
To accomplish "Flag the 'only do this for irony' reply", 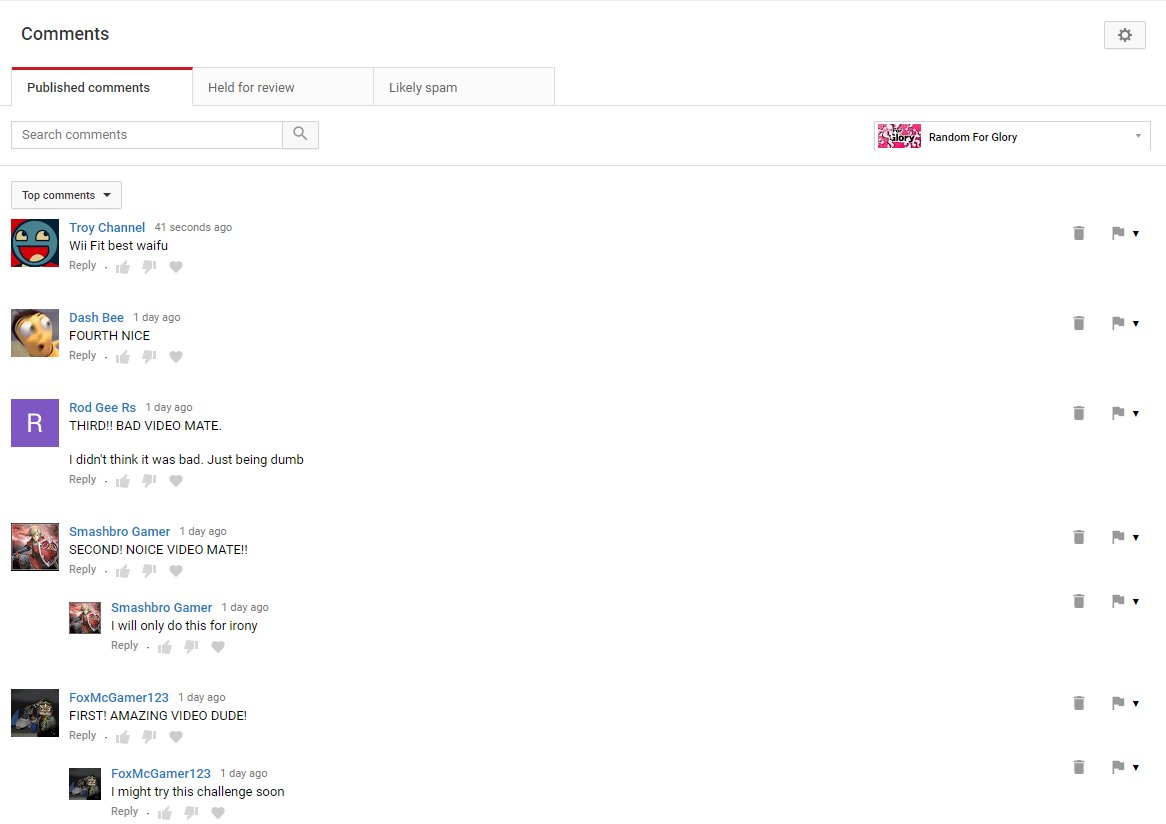I will tap(1118, 602).
